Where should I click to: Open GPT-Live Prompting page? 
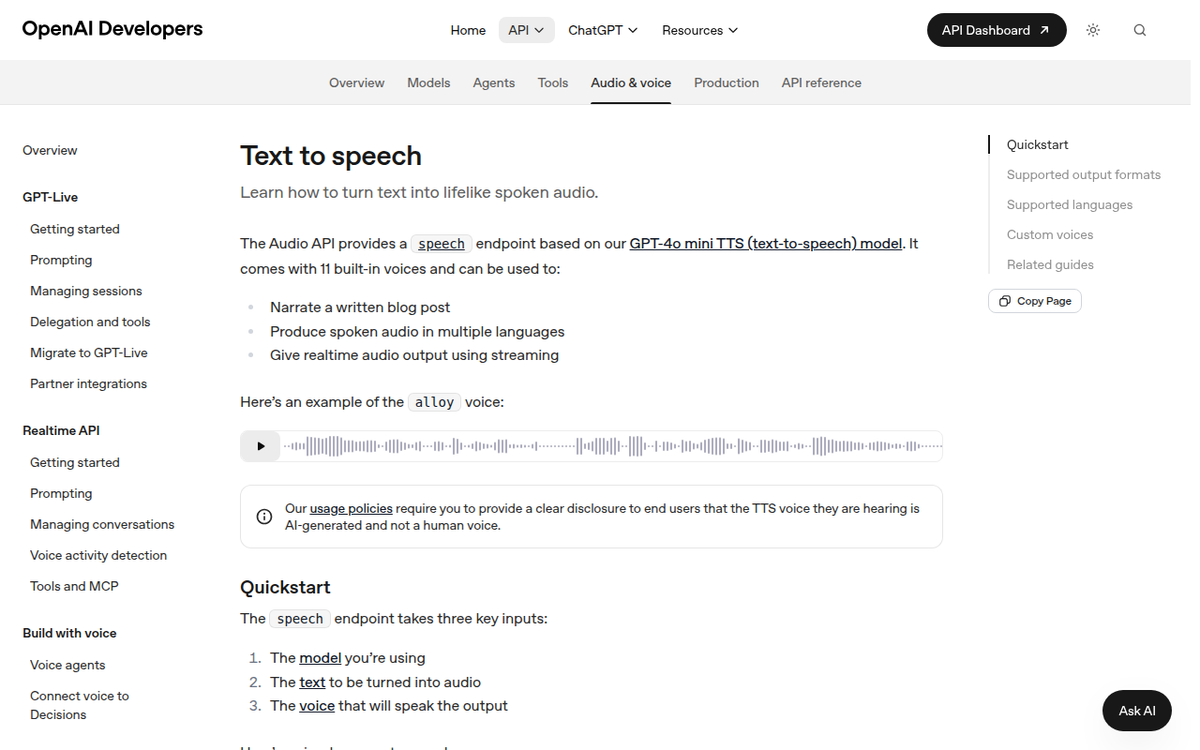click(x=61, y=260)
